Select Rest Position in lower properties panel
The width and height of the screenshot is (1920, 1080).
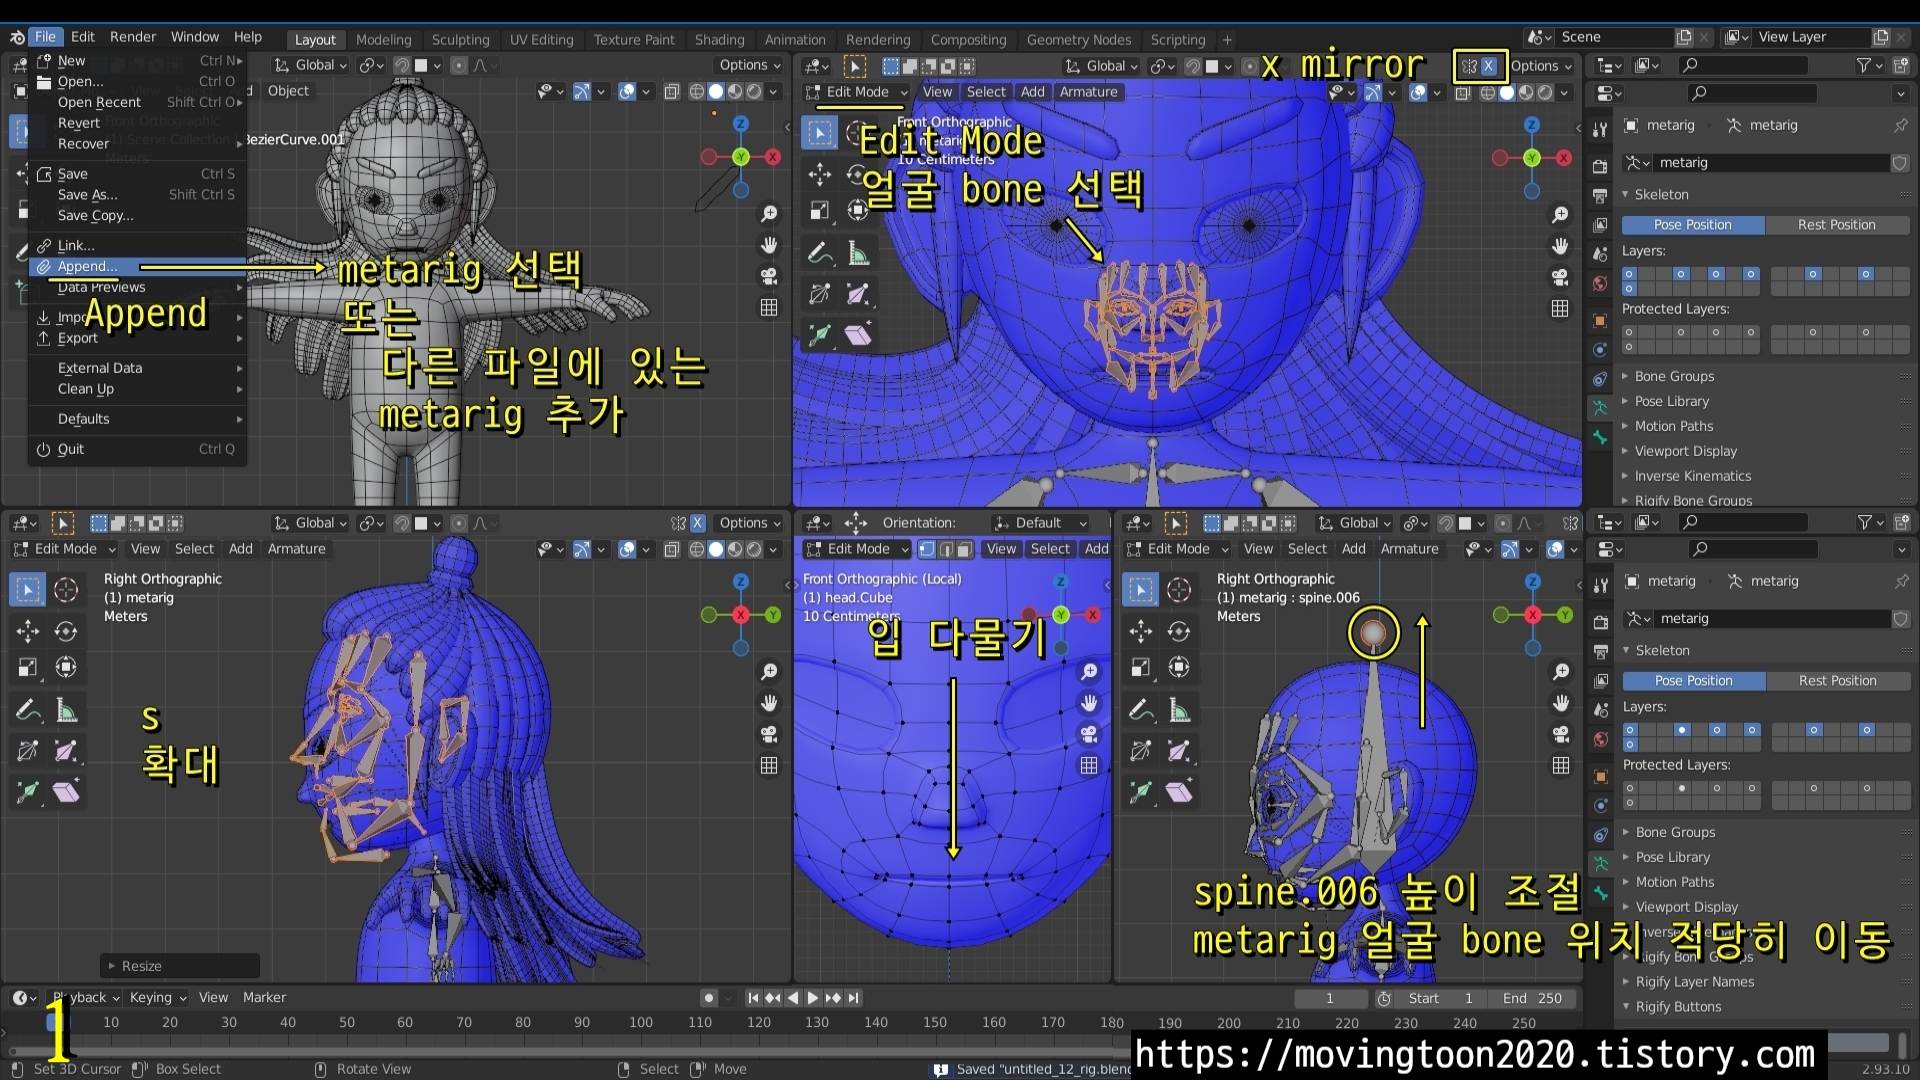click(1837, 681)
